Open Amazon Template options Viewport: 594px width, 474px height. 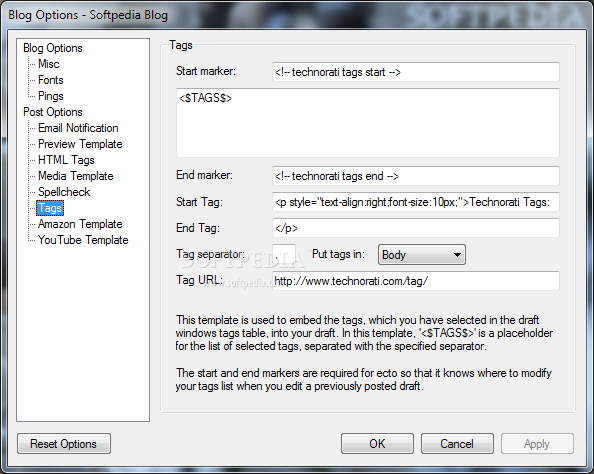coord(80,224)
